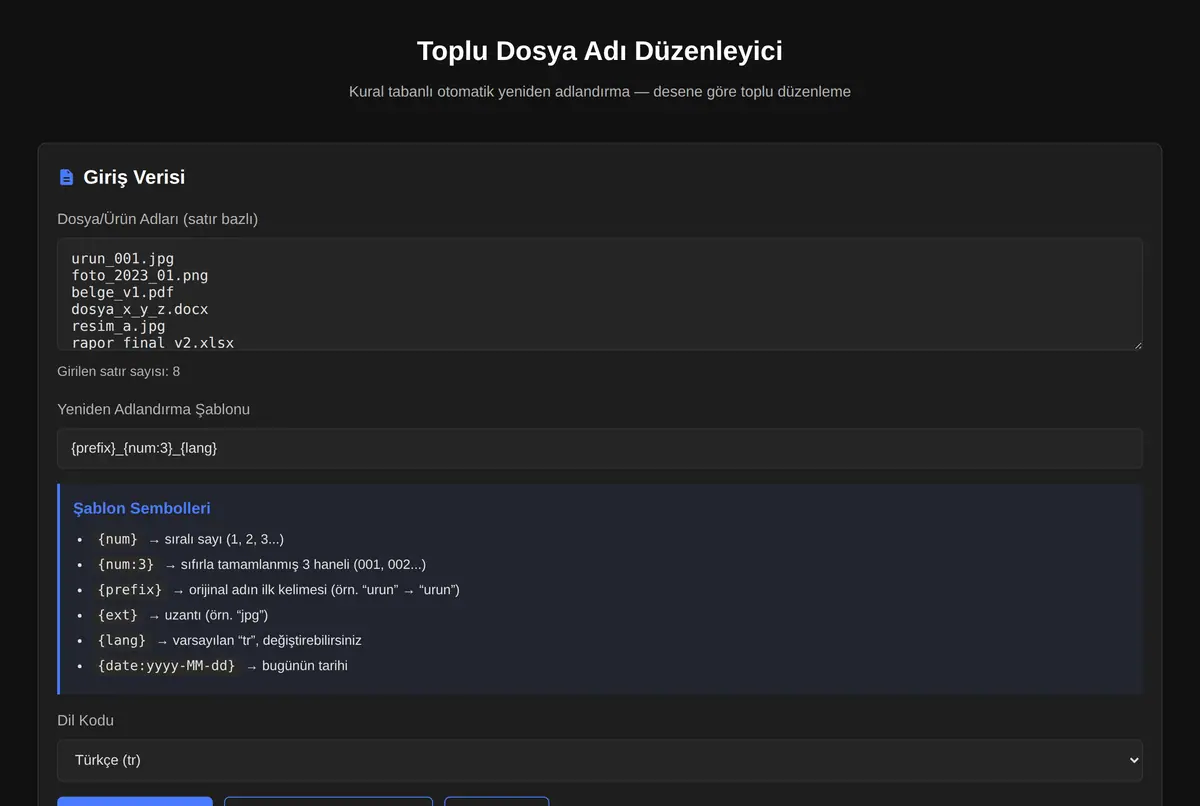Image resolution: width=1200 pixels, height=806 pixels.
Task: Click the Dil Kodu label
Action: pyautogui.click(x=86, y=720)
